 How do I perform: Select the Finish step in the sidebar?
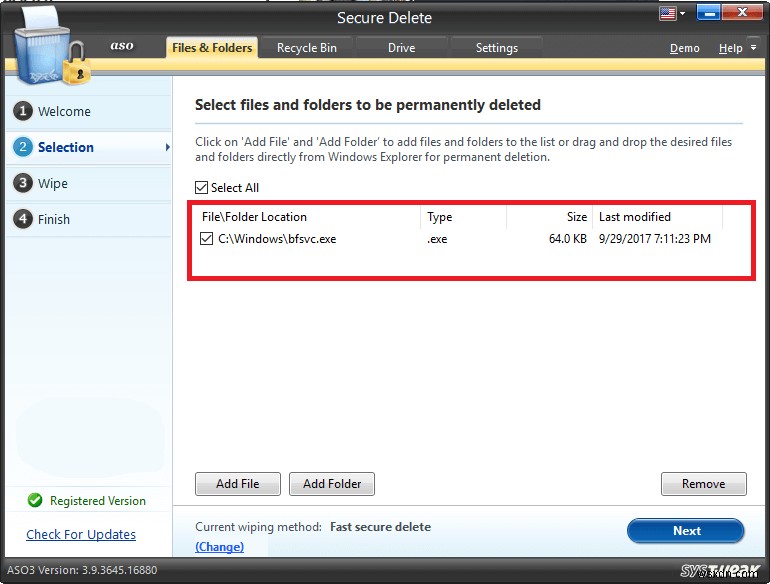tap(88, 219)
